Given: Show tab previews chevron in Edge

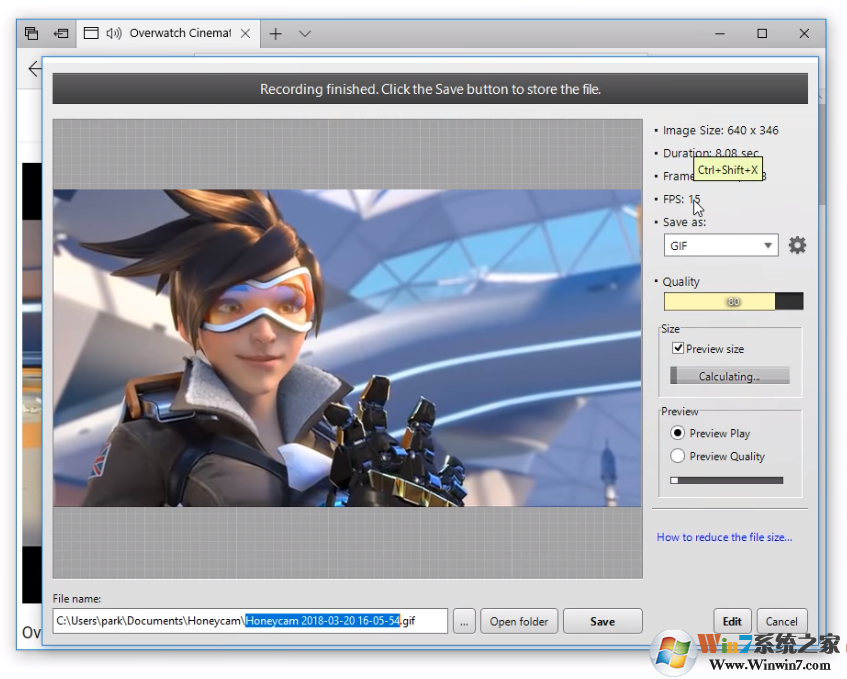Looking at the screenshot, I should 305,33.
